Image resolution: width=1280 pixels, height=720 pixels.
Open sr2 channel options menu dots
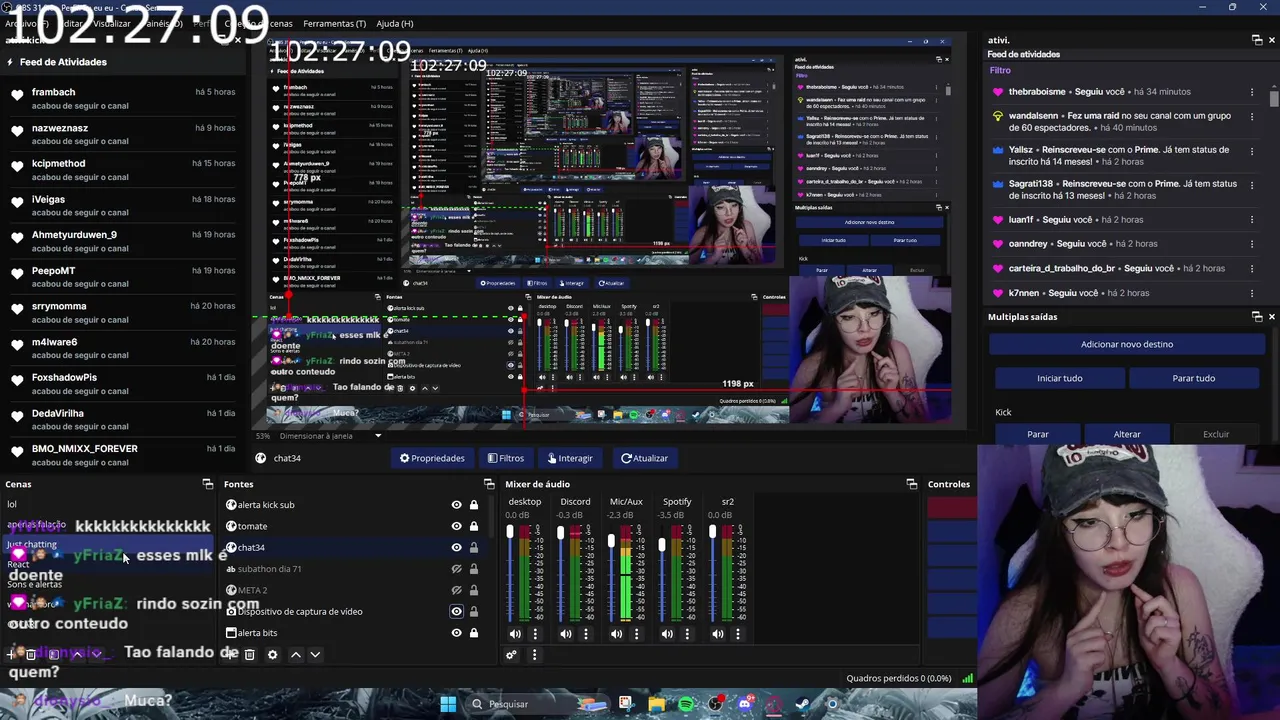pos(738,634)
